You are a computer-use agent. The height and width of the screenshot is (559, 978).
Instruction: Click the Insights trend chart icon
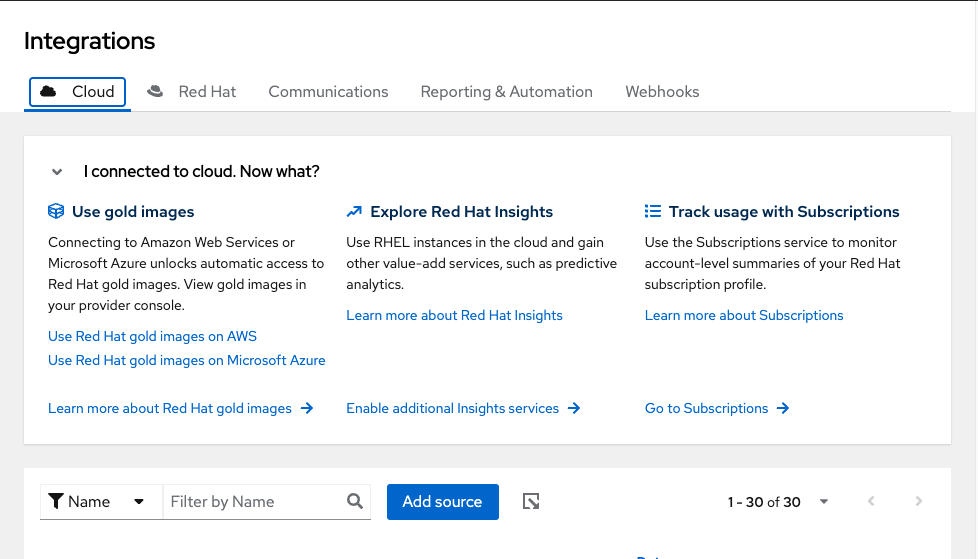pos(354,212)
